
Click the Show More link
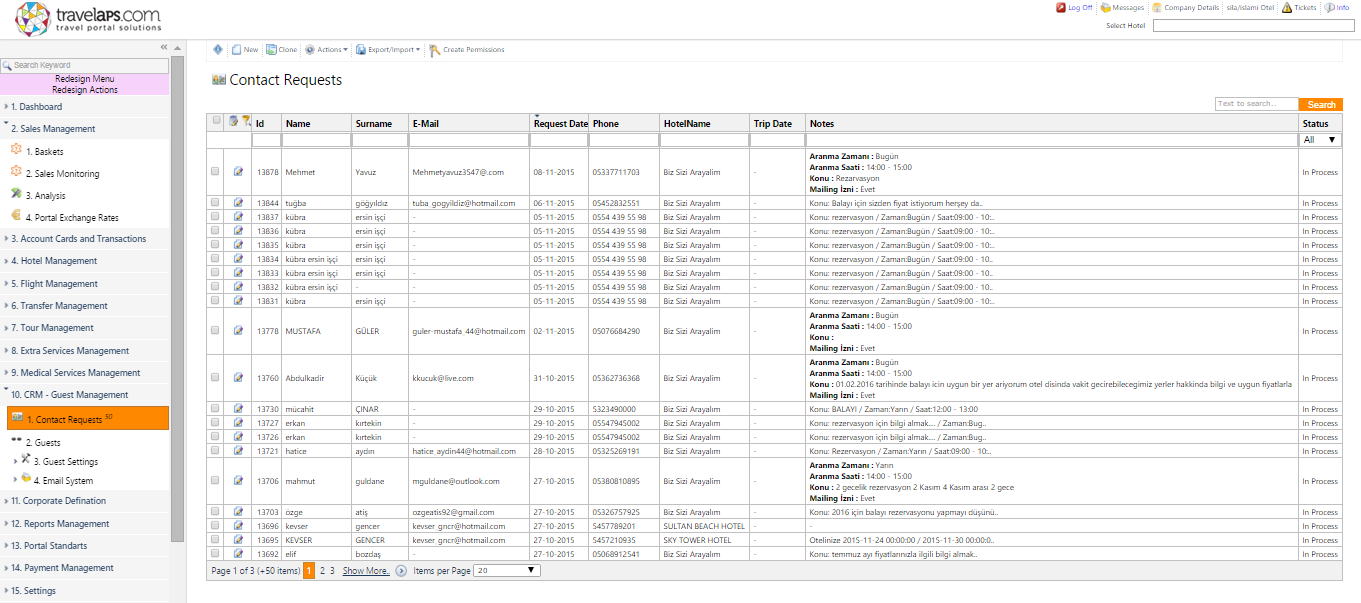[x=366, y=571]
